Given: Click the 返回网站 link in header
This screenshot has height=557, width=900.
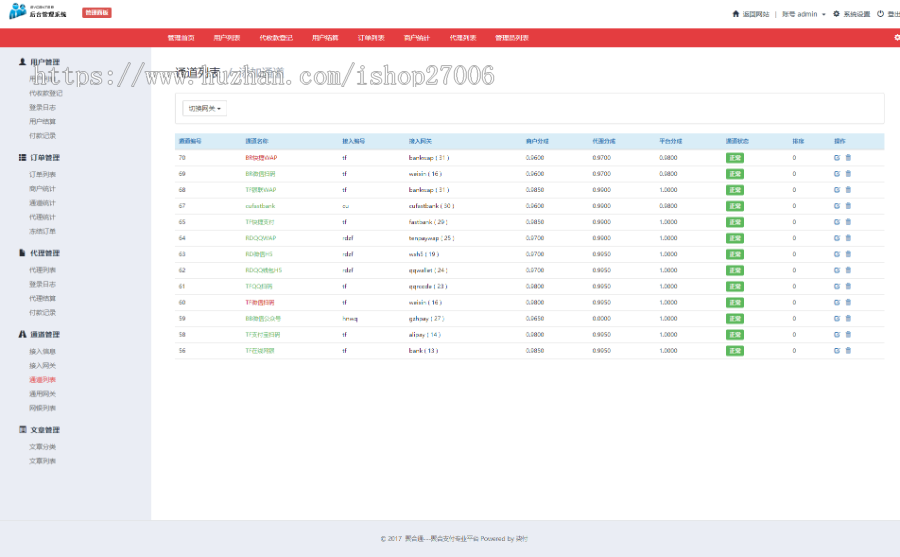Looking at the screenshot, I should 755,14.
